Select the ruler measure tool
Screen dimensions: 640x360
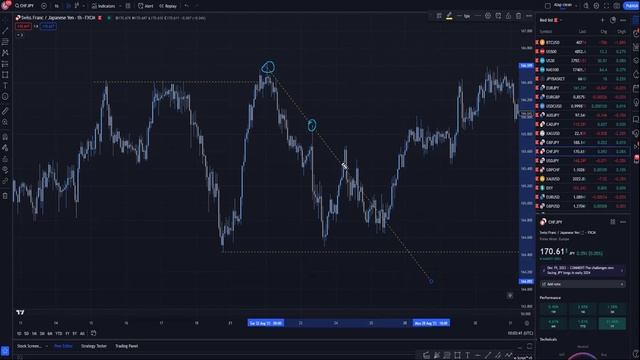coord(5,111)
